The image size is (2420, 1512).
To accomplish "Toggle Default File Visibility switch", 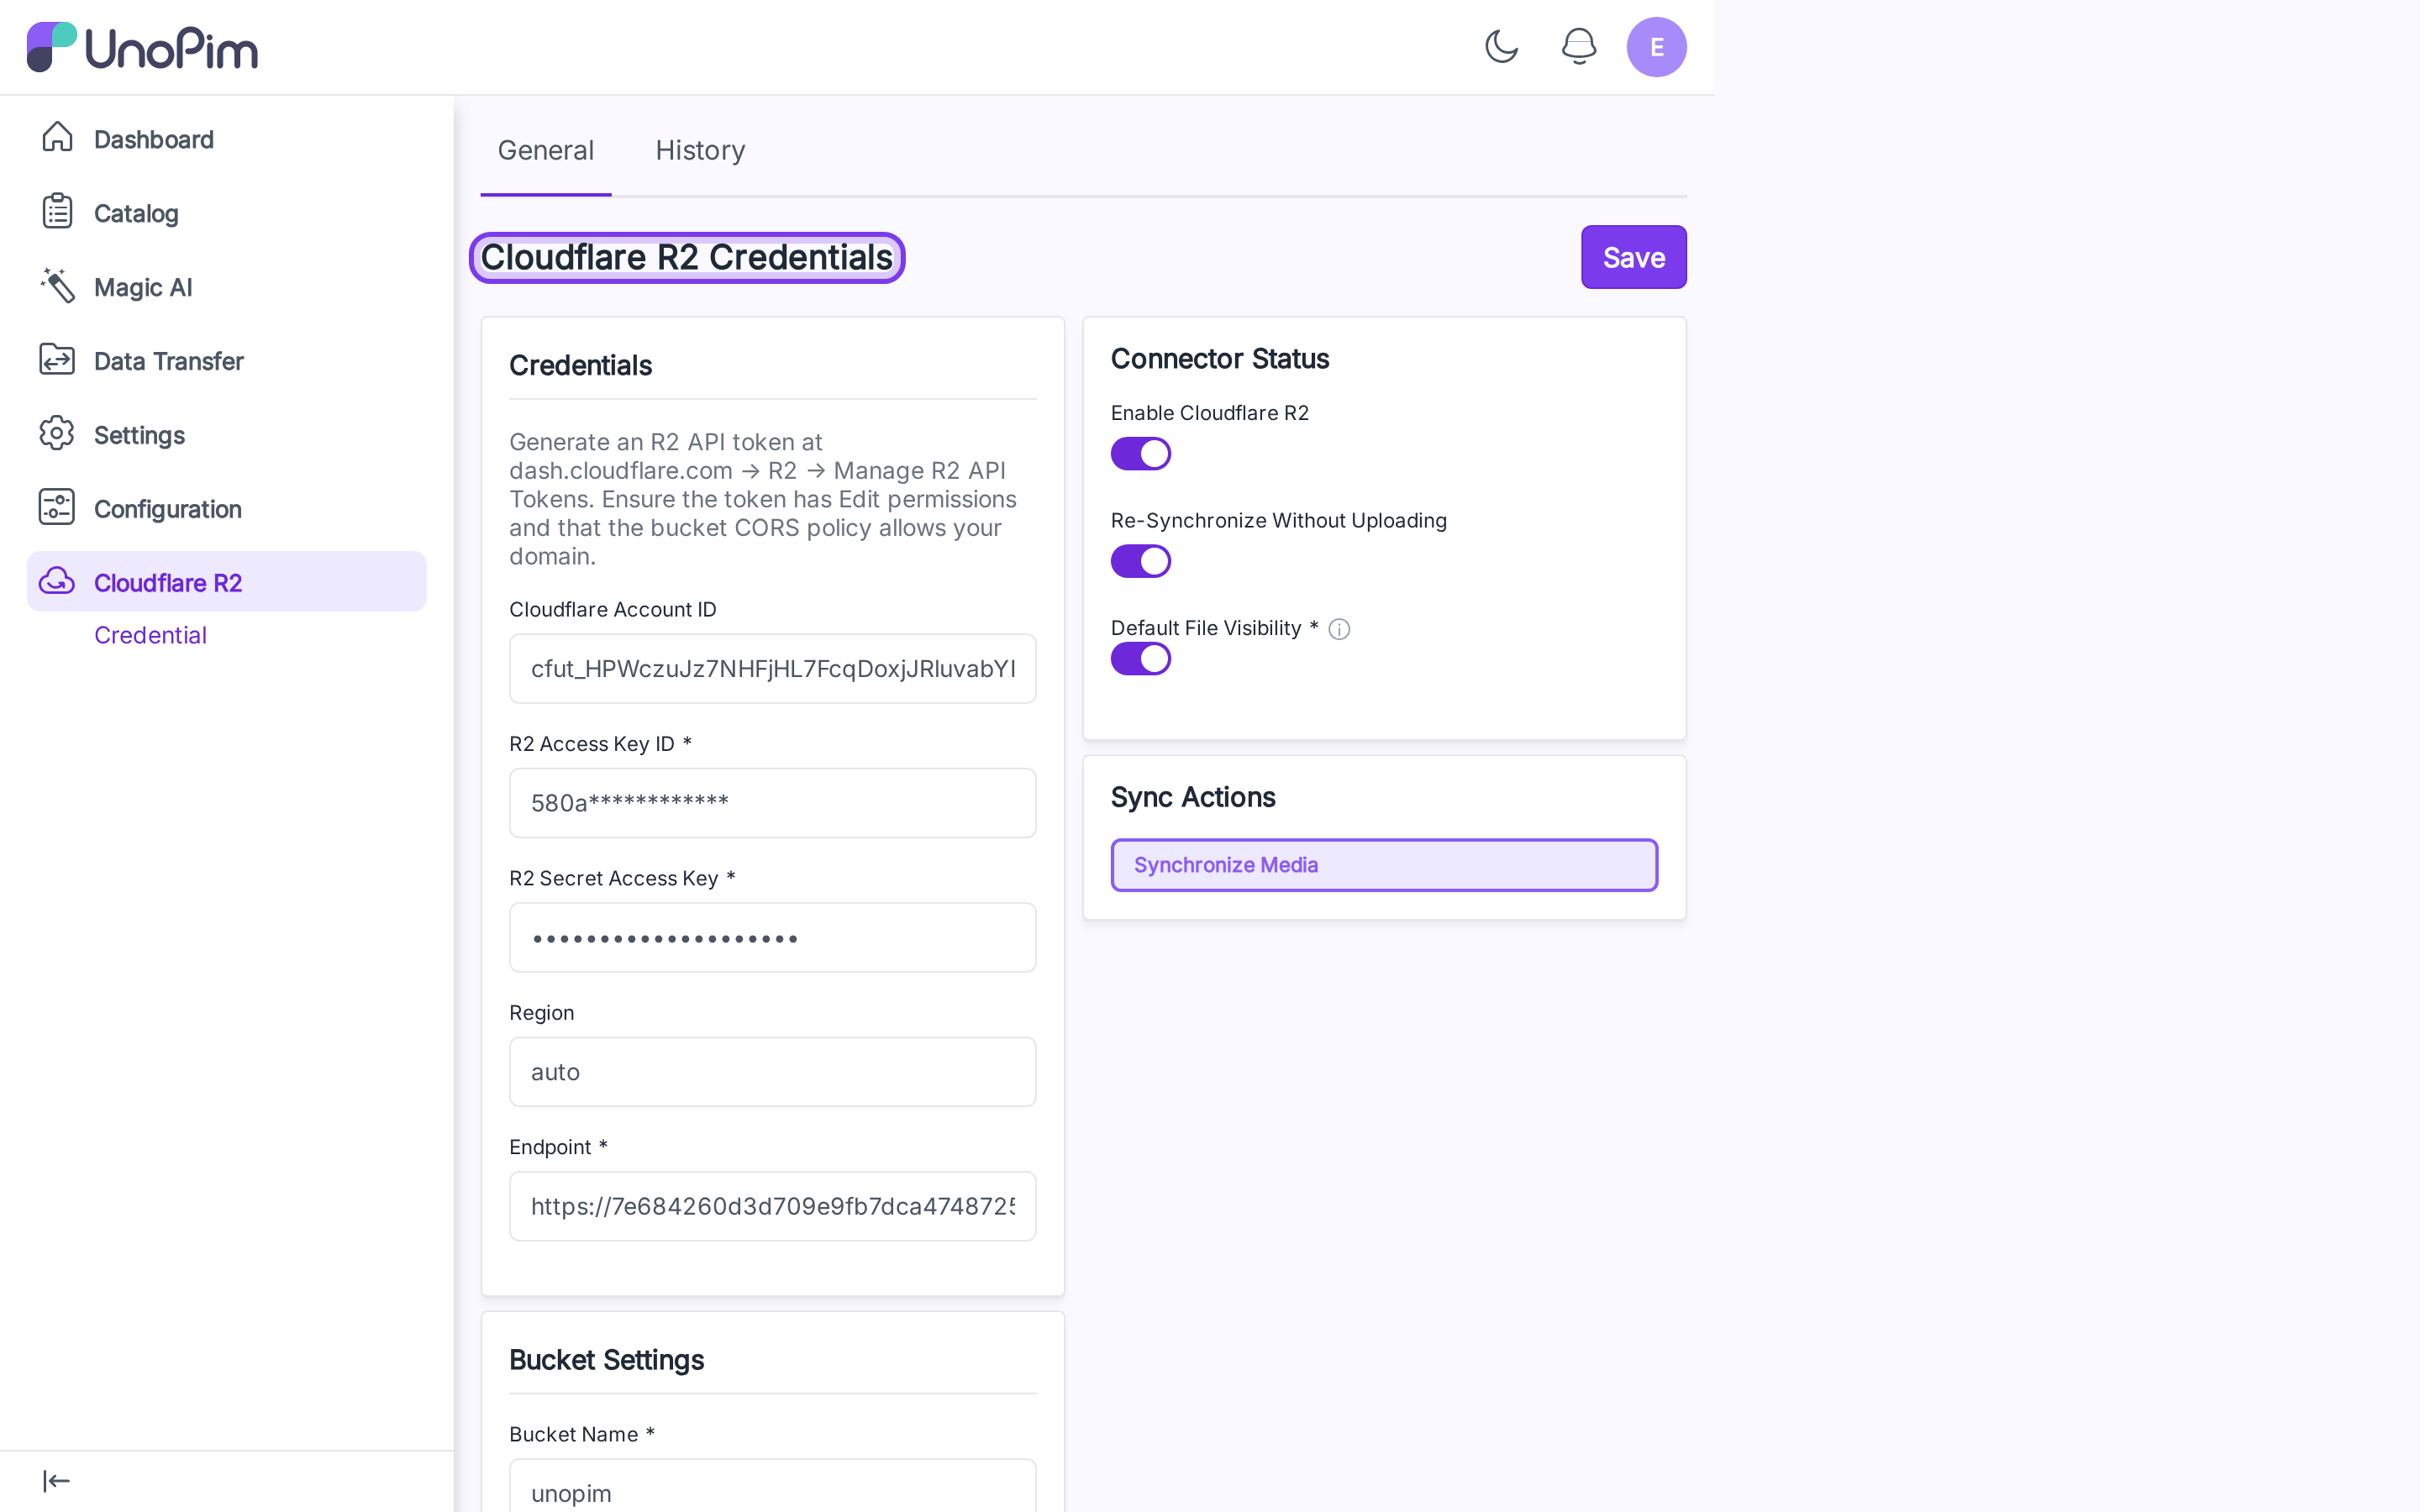I will click(x=1140, y=659).
